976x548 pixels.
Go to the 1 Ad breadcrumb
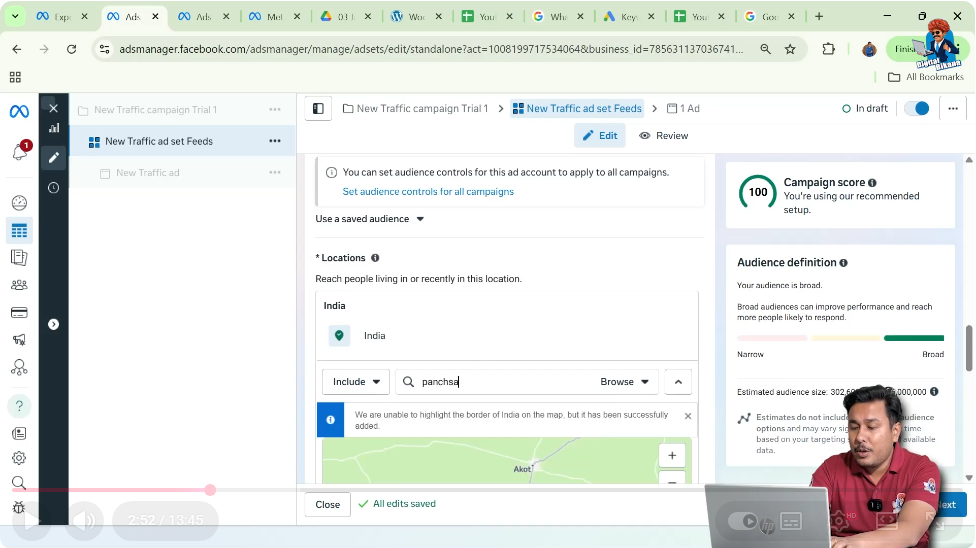click(x=683, y=108)
